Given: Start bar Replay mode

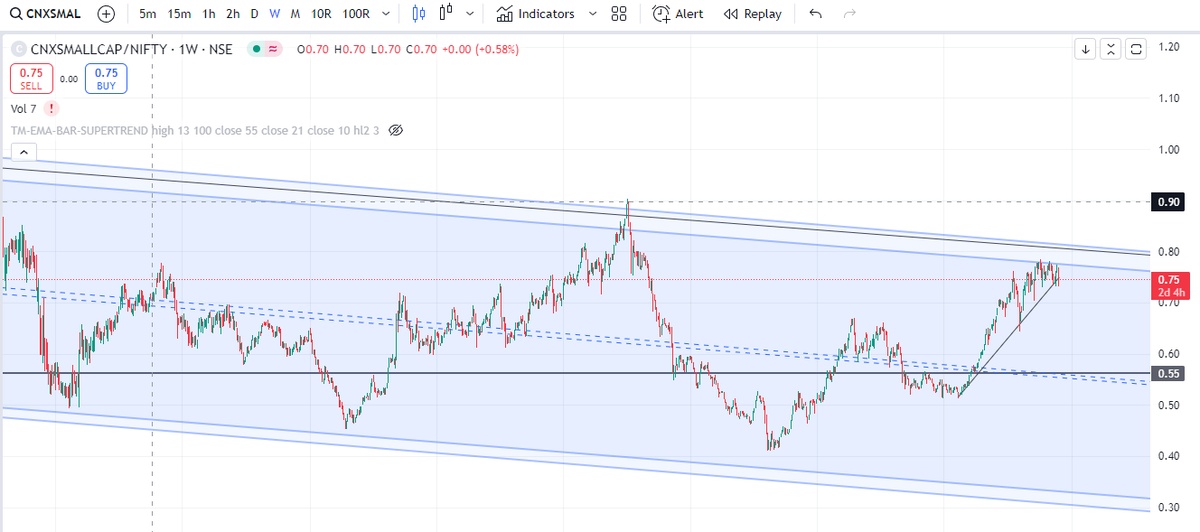Looking at the screenshot, I should pyautogui.click(x=752, y=14).
